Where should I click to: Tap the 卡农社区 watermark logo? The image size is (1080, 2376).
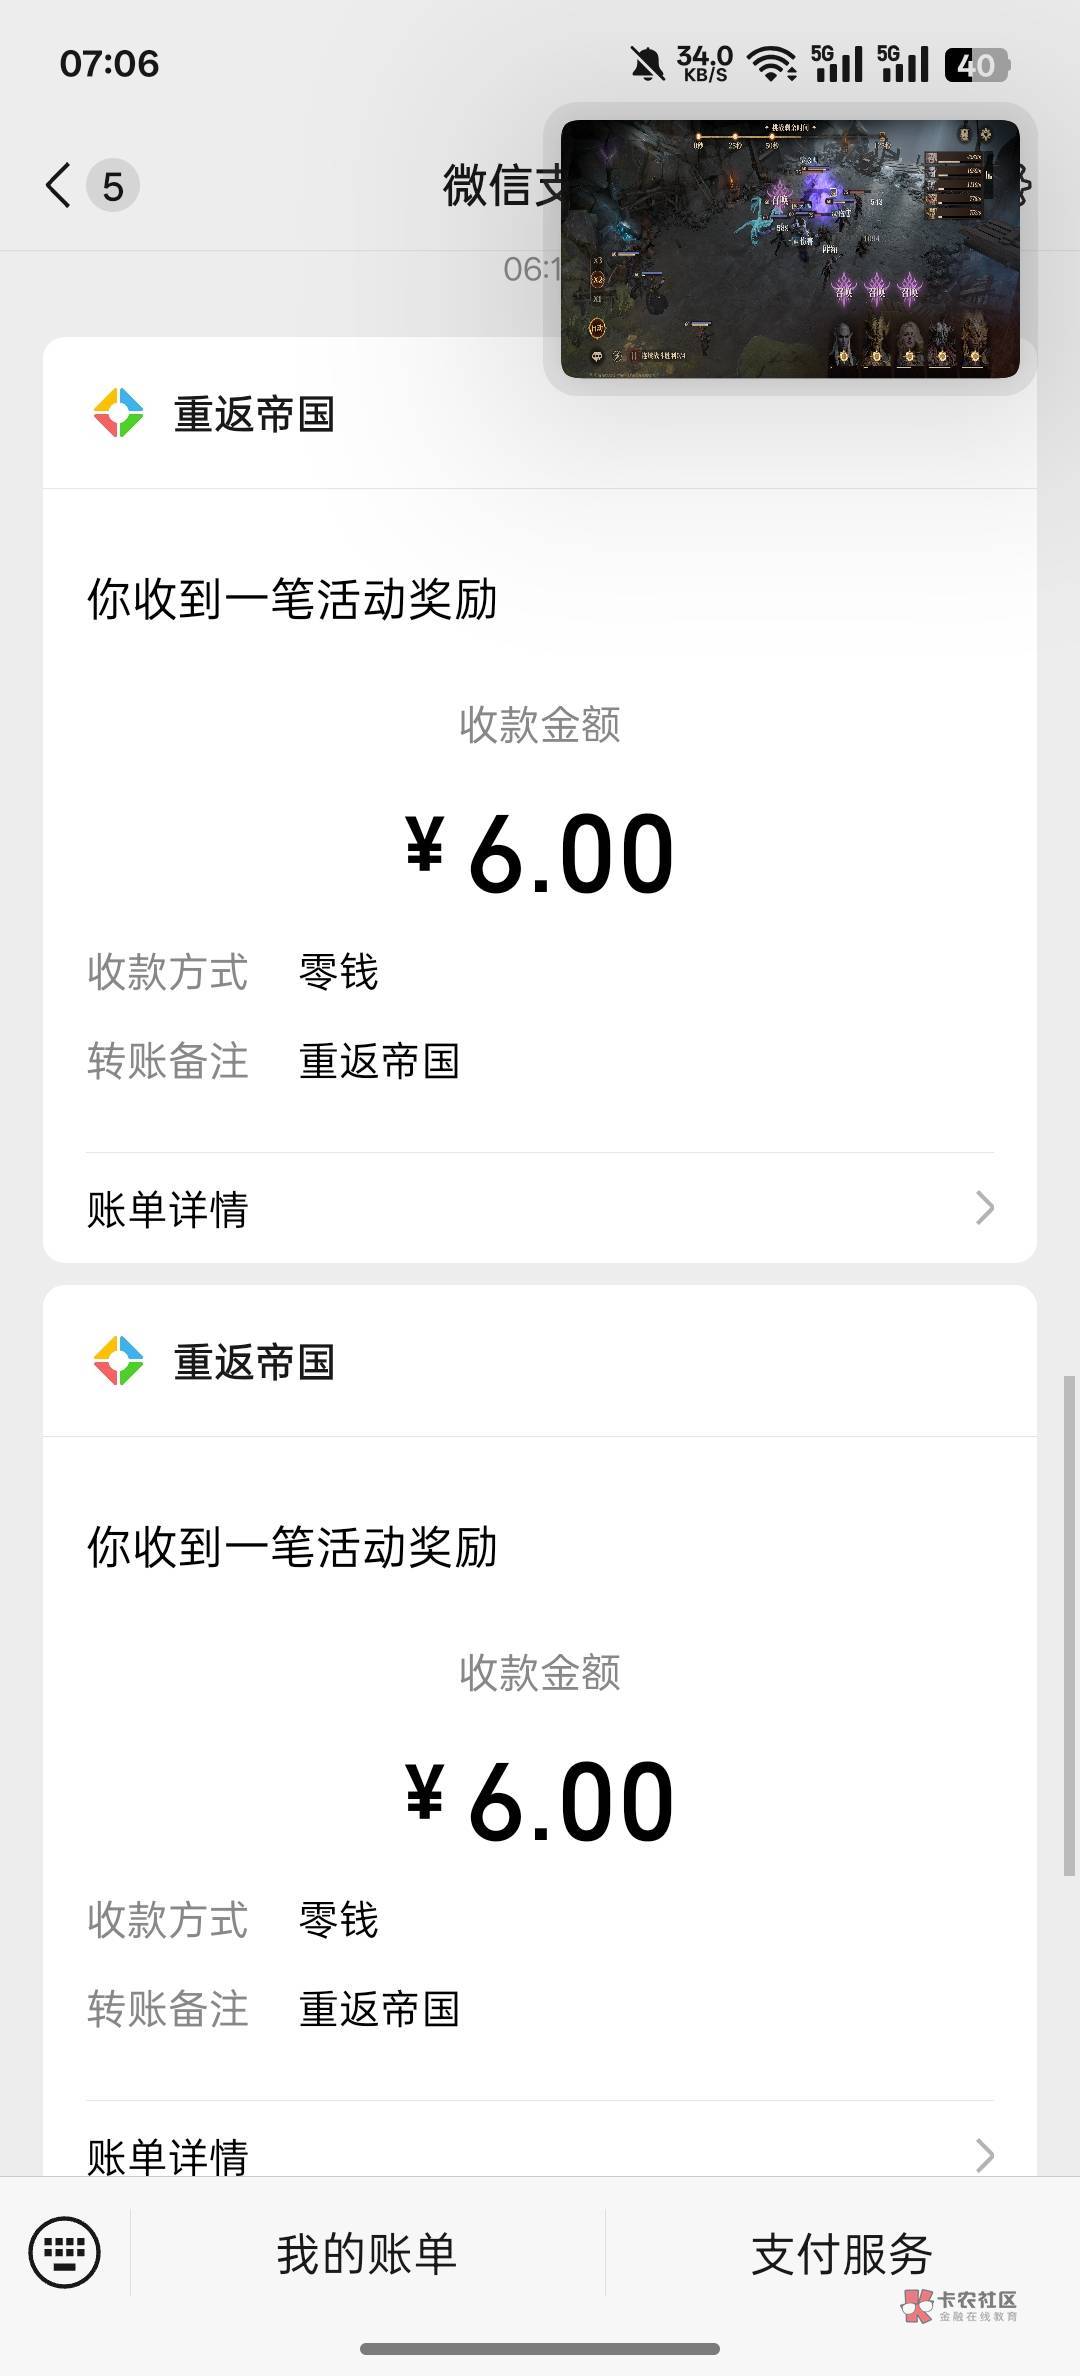[x=960, y=2304]
